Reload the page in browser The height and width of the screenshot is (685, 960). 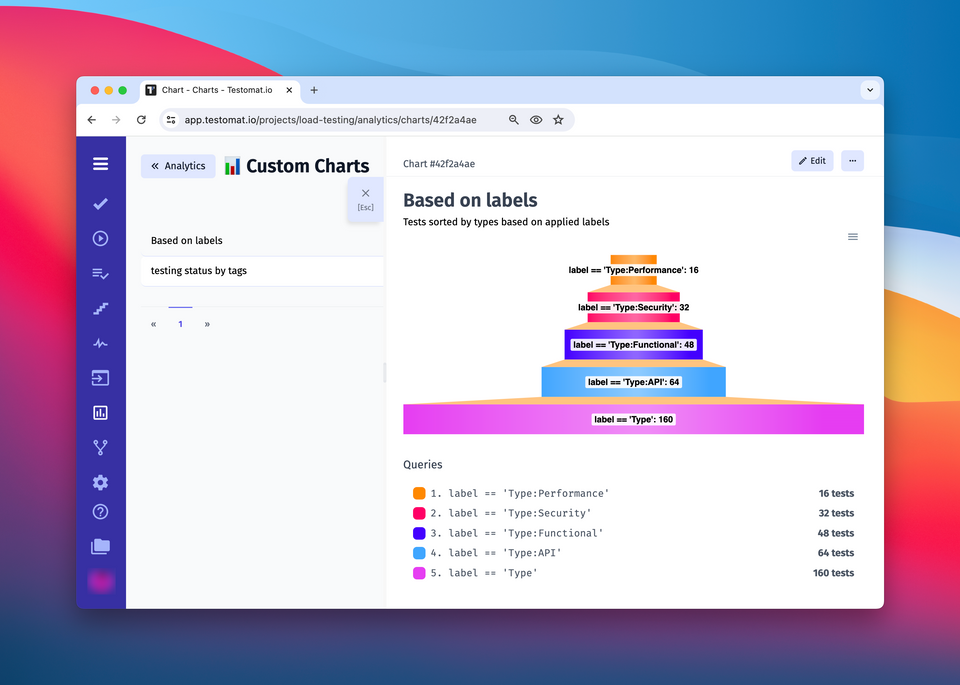pyautogui.click(x=141, y=120)
